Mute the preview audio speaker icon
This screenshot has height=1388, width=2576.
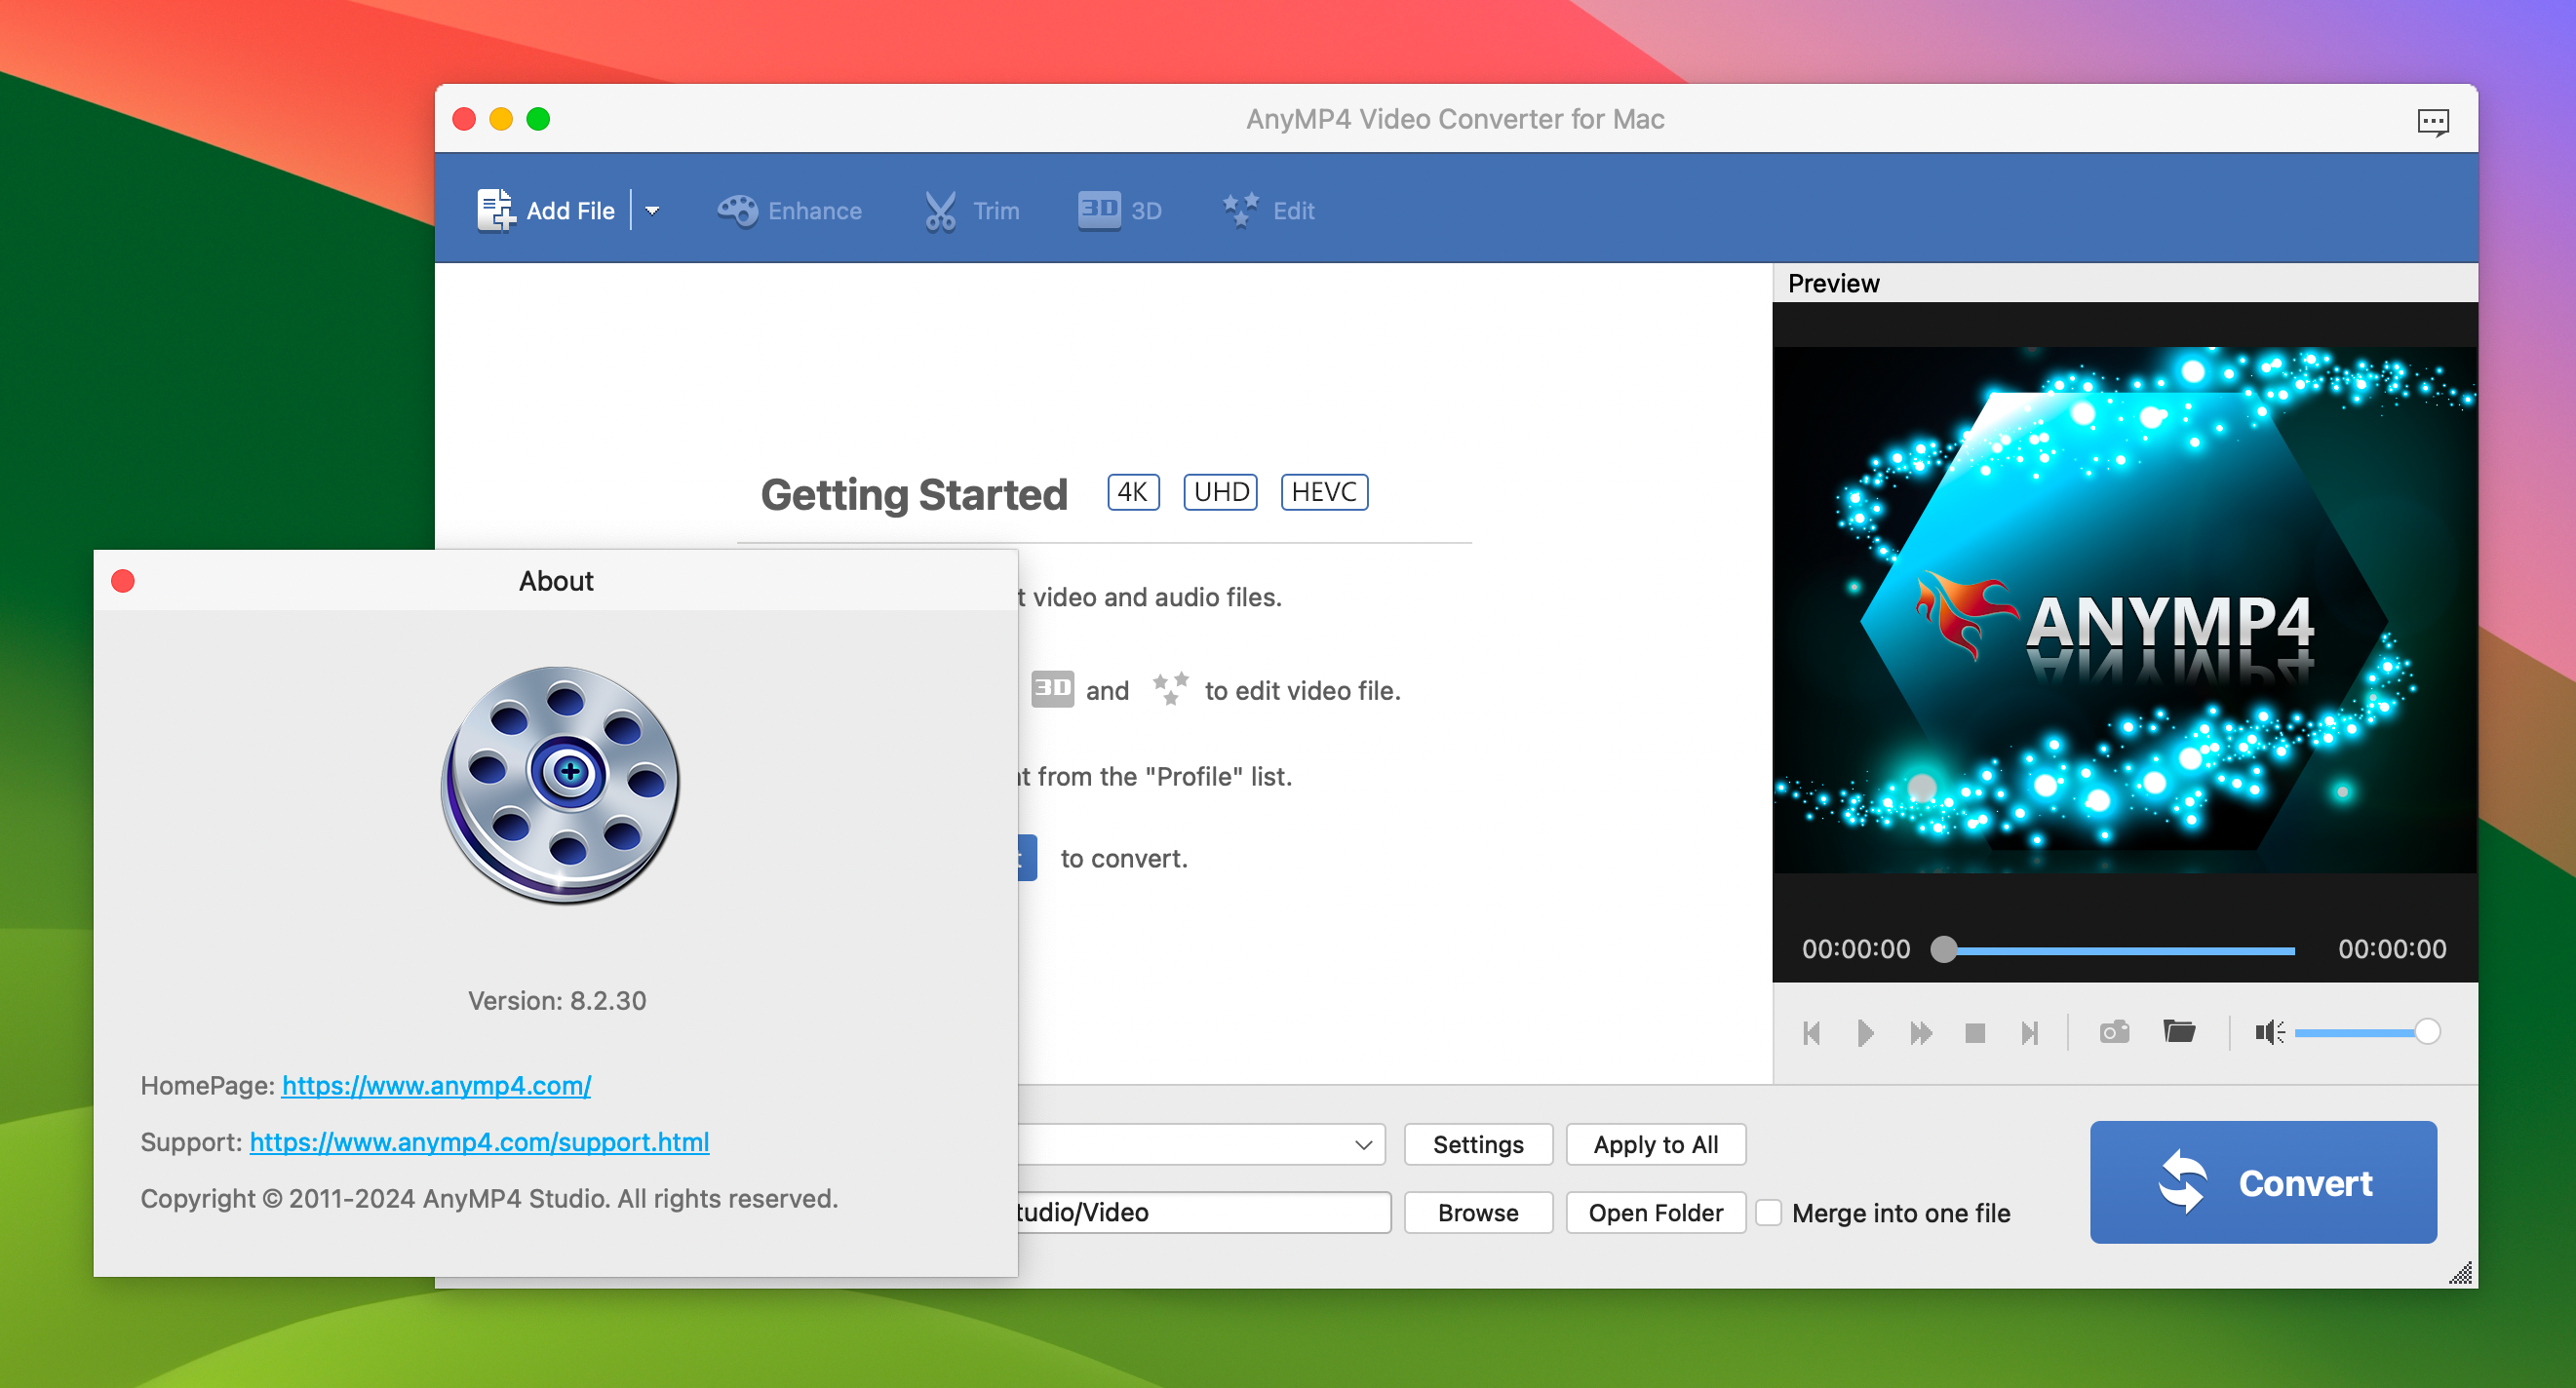2268,1033
